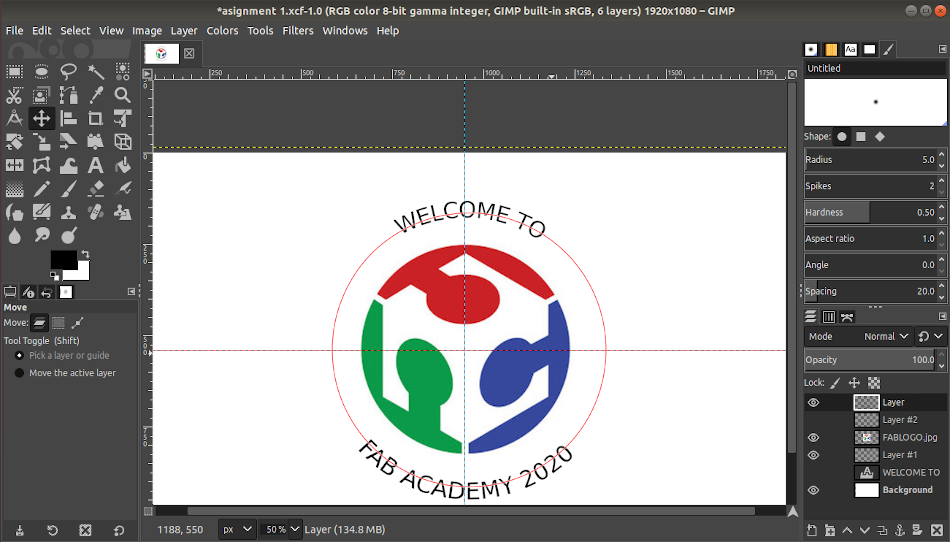Select the Eraser tool
This screenshot has height=542, width=950.
[96, 189]
